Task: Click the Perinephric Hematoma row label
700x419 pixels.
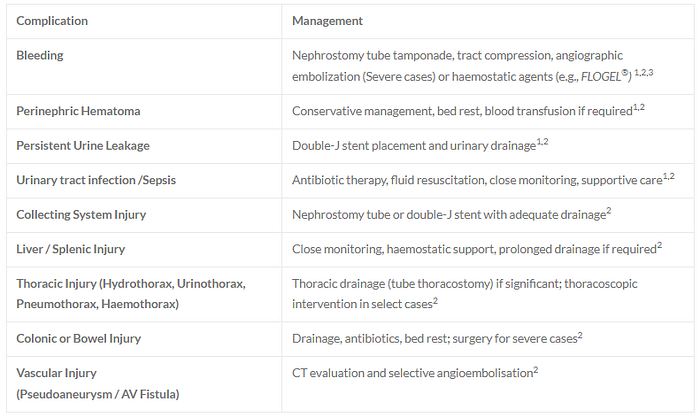Action: click(78, 111)
